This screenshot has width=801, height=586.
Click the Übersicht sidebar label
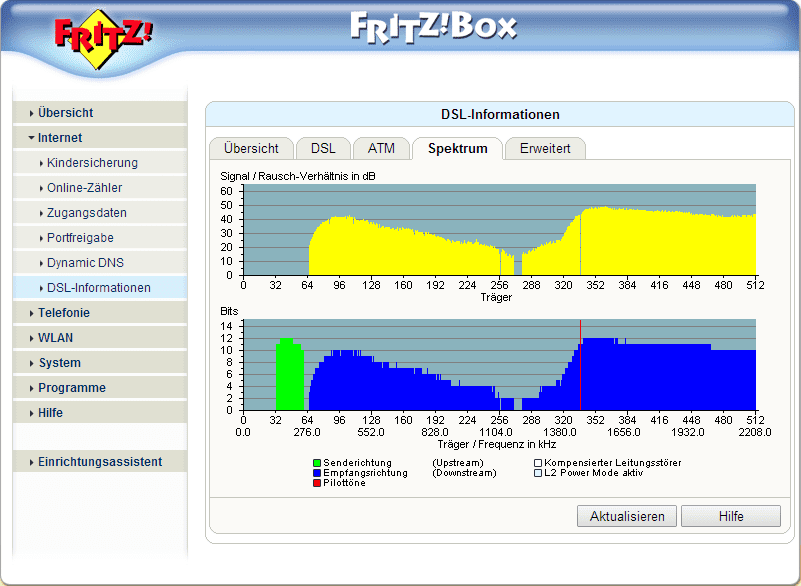click(x=65, y=113)
